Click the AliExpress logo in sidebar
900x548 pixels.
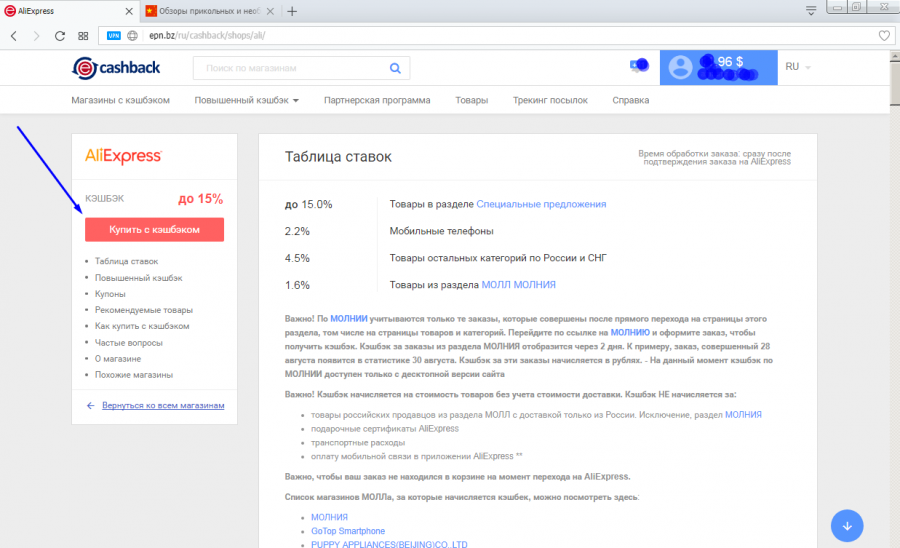coord(123,156)
